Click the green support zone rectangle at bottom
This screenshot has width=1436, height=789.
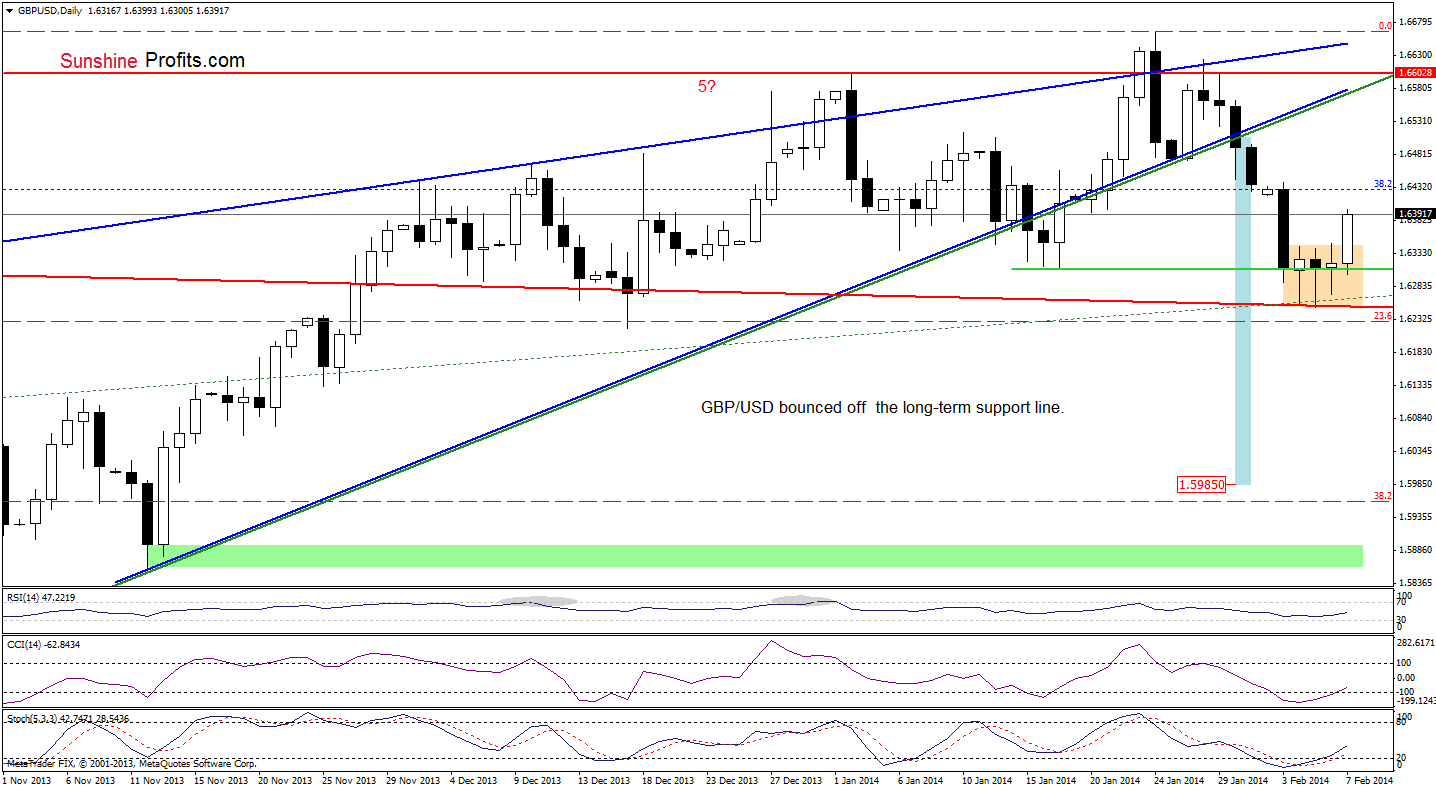tap(755, 556)
